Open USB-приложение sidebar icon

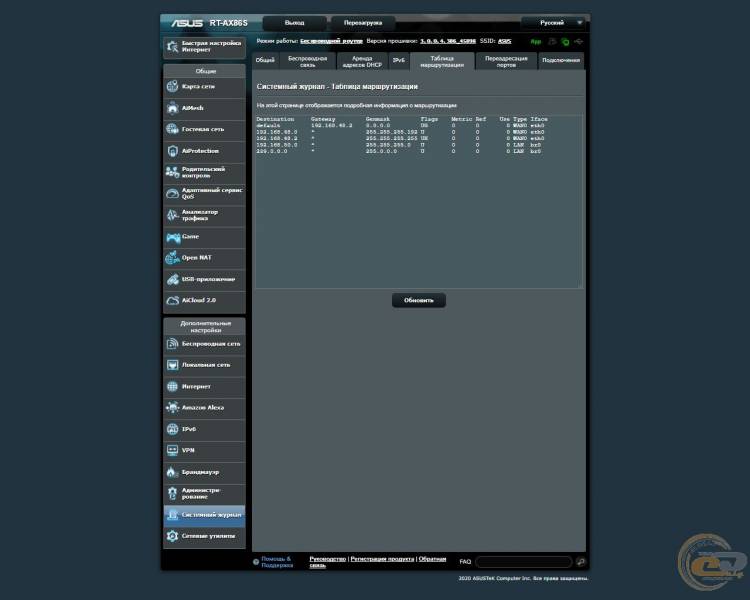(172, 279)
